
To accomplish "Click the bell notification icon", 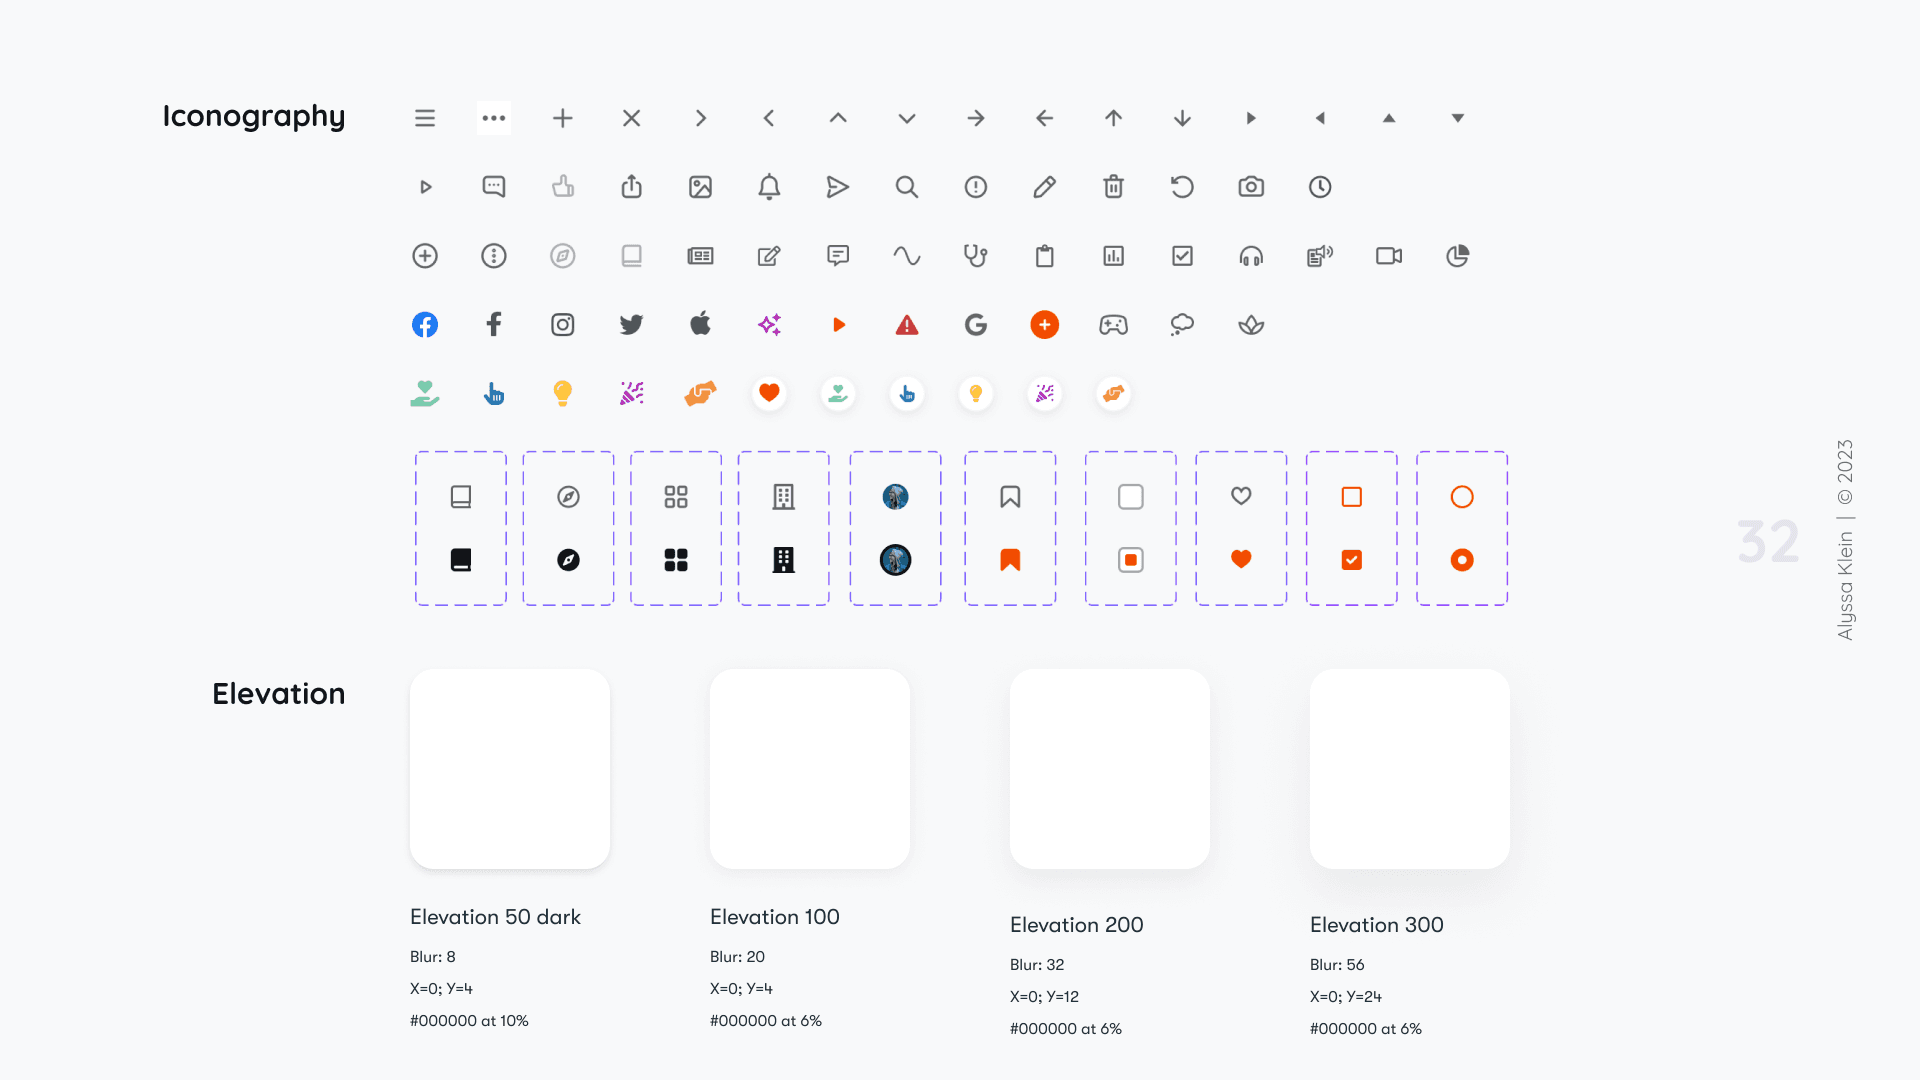I will [769, 187].
